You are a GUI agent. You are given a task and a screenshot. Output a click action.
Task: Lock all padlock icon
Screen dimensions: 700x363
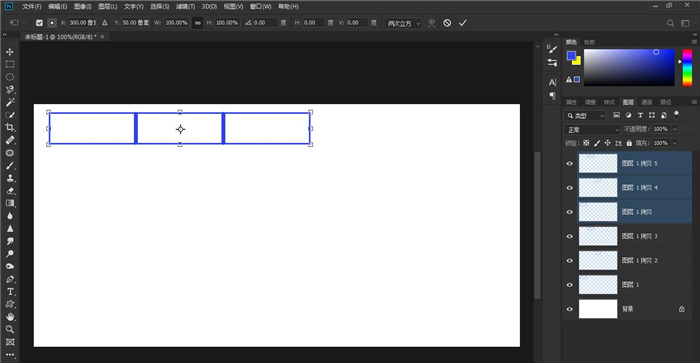(x=629, y=143)
